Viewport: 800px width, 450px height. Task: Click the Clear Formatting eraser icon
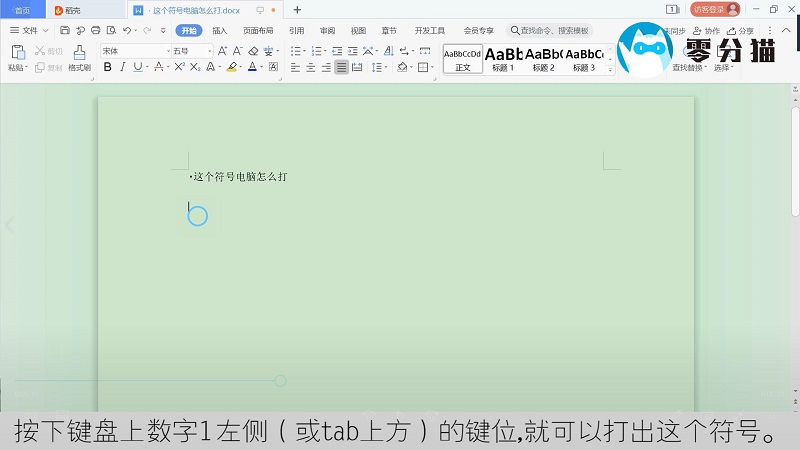click(x=253, y=51)
